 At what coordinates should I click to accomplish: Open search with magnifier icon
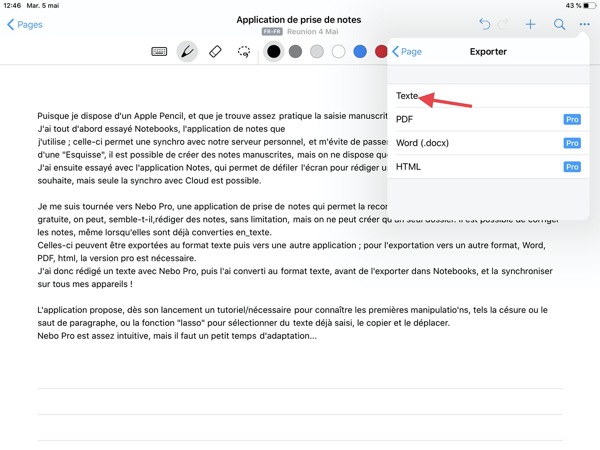pyautogui.click(x=559, y=24)
